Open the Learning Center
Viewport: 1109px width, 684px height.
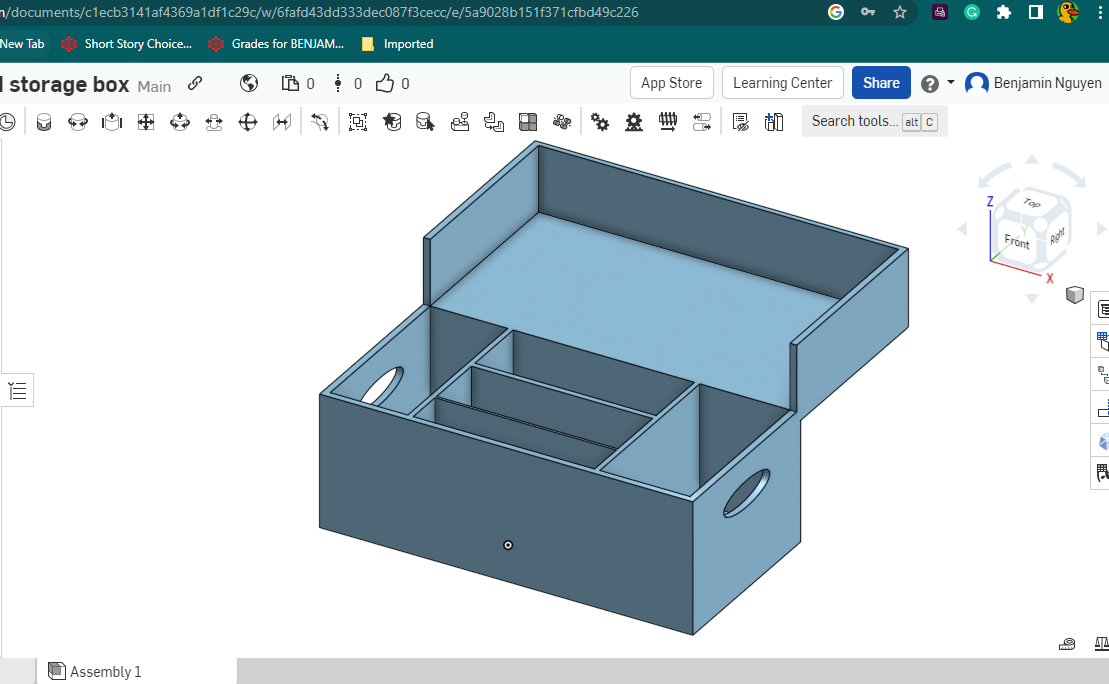click(782, 83)
